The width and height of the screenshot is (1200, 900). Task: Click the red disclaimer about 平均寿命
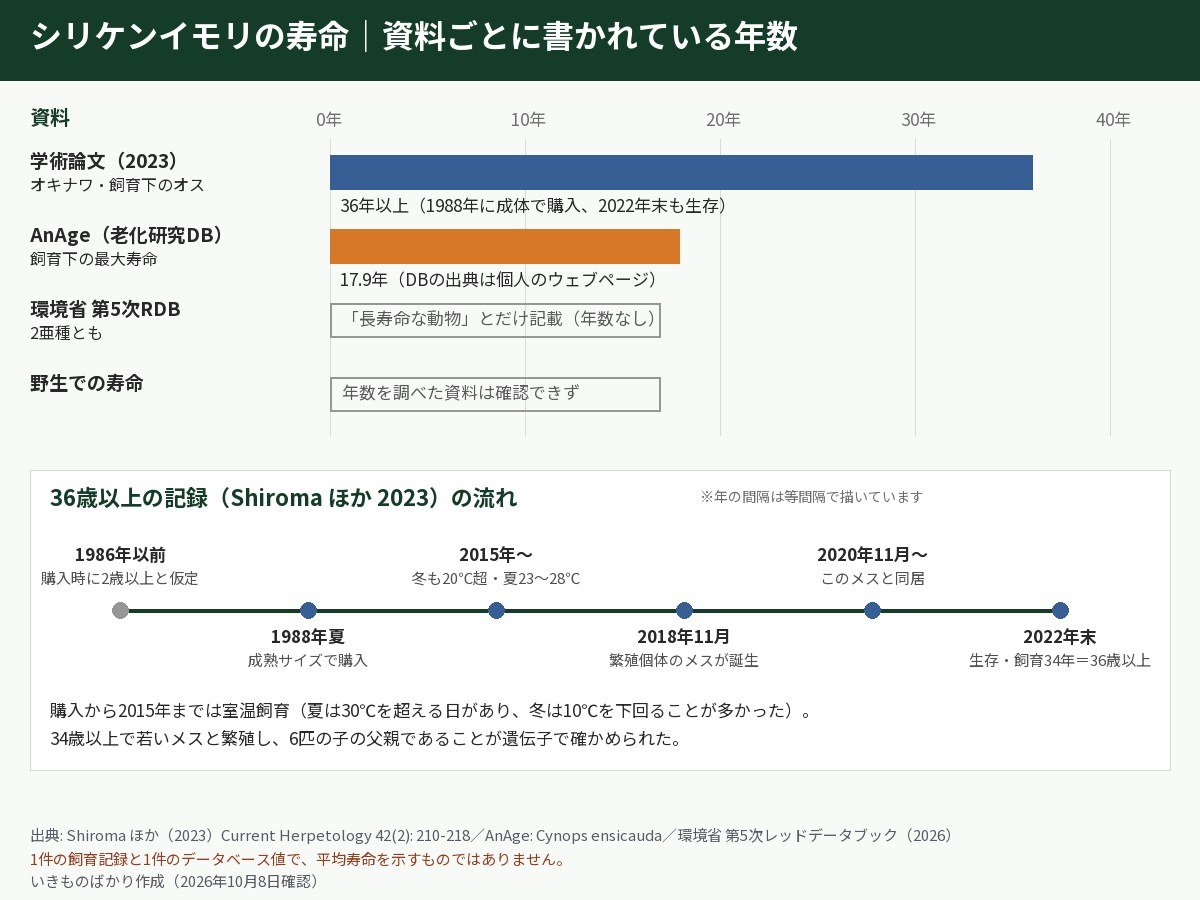[299, 859]
